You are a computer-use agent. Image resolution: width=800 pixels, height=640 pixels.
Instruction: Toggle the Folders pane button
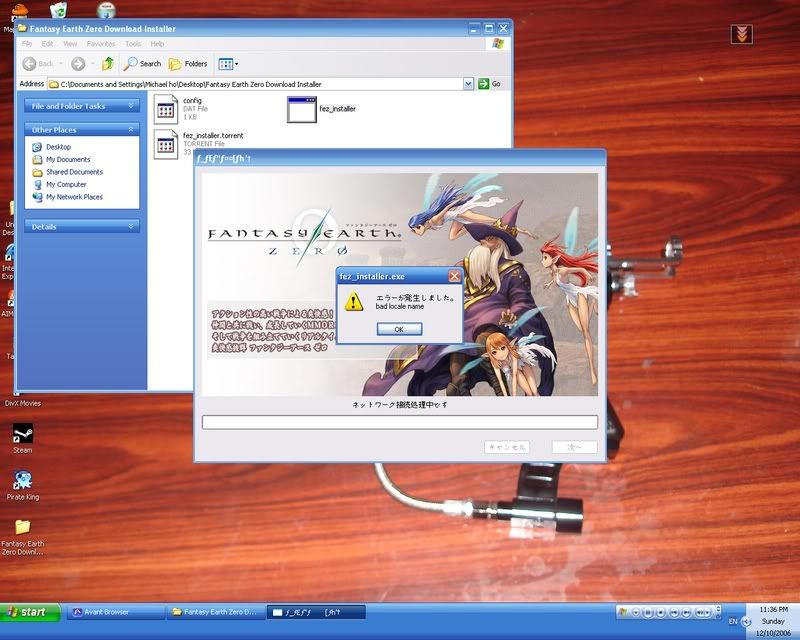(x=188, y=63)
